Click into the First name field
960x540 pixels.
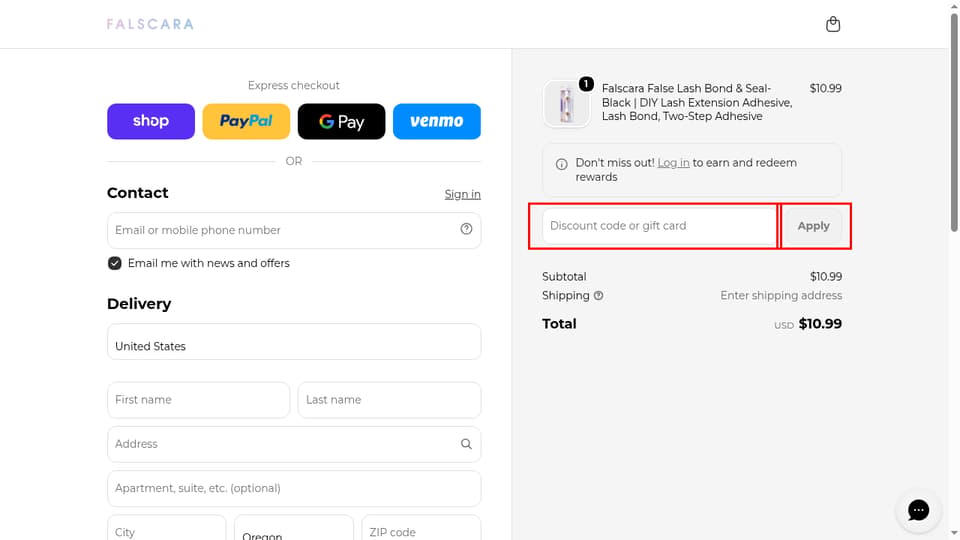point(198,400)
